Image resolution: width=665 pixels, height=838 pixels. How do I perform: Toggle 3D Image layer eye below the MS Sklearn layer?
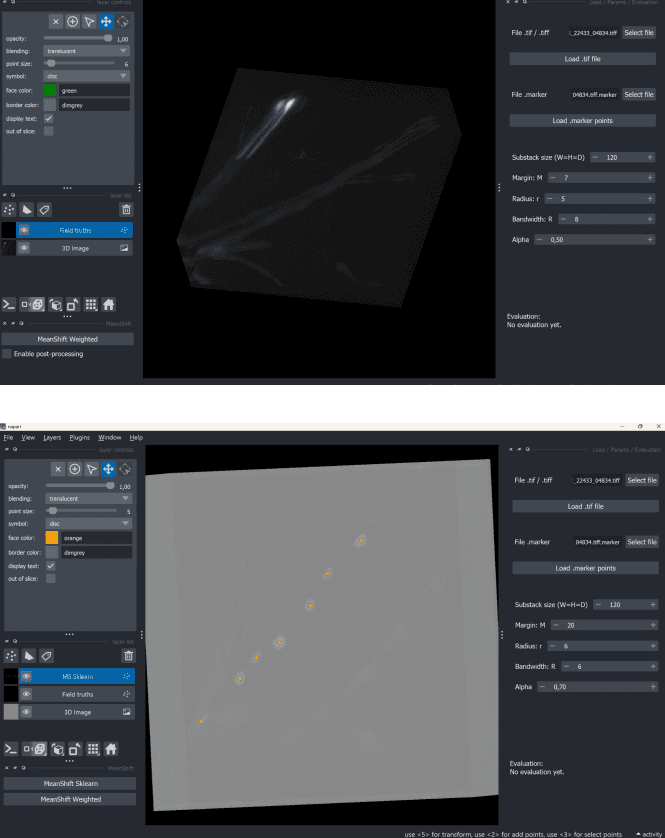tap(26, 711)
